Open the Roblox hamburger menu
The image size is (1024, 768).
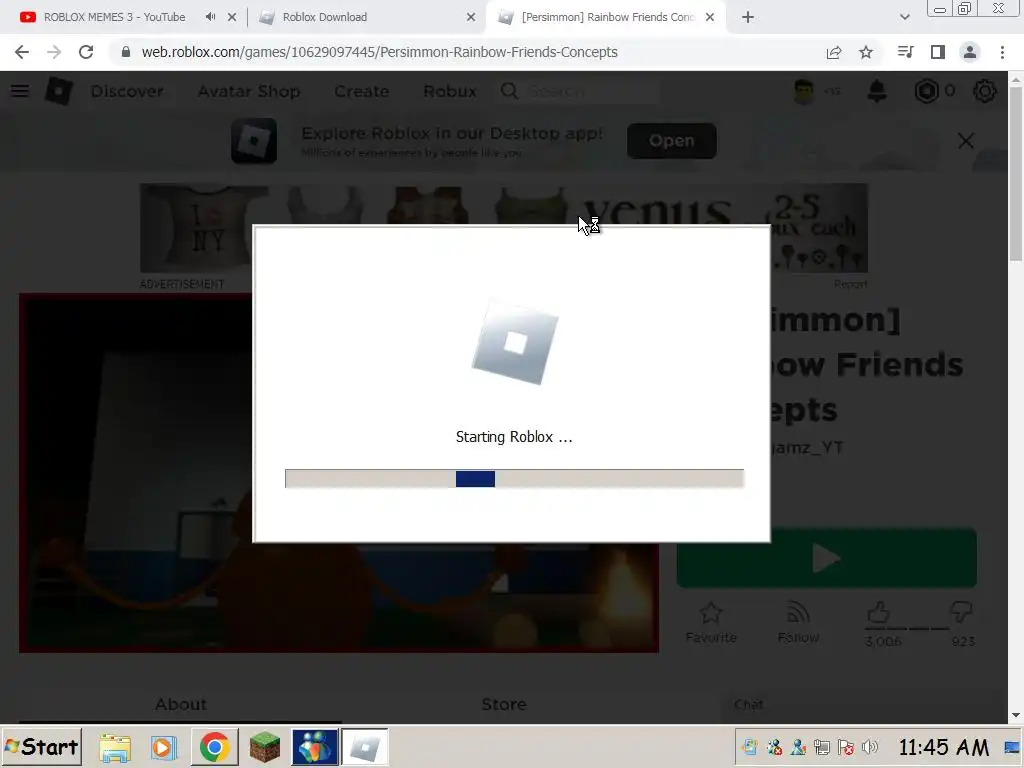[20, 91]
